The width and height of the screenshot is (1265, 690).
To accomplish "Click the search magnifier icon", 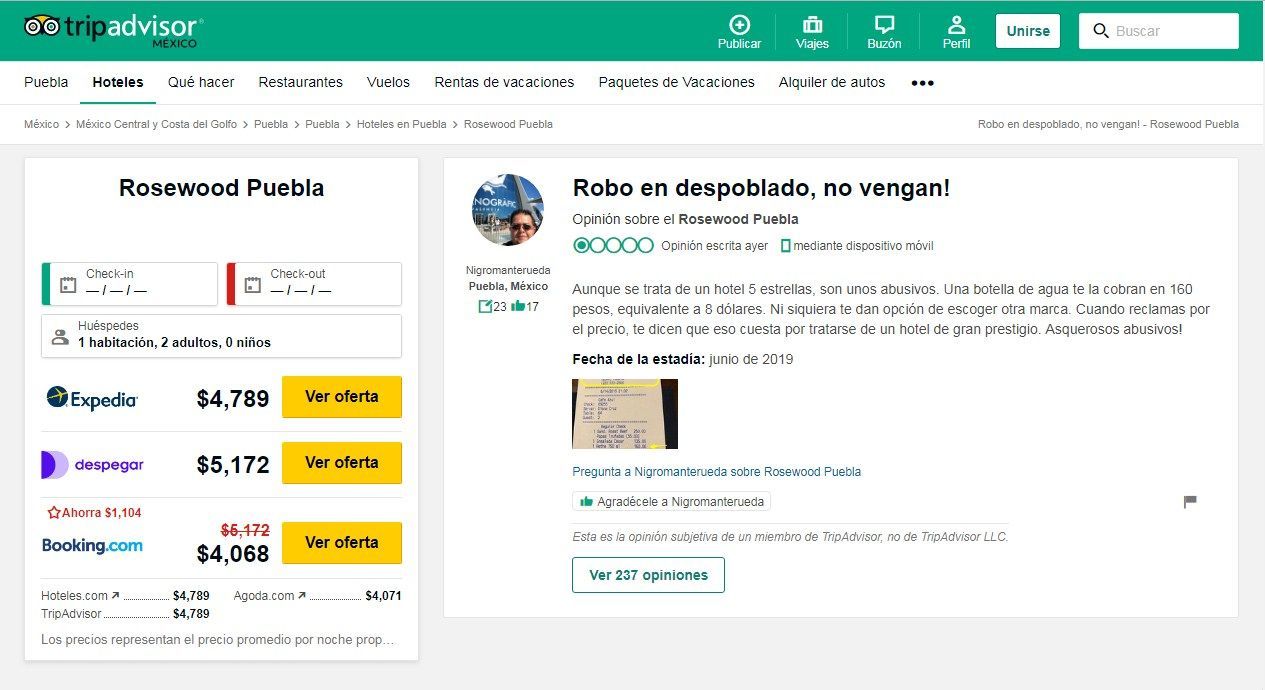I will click(1101, 31).
